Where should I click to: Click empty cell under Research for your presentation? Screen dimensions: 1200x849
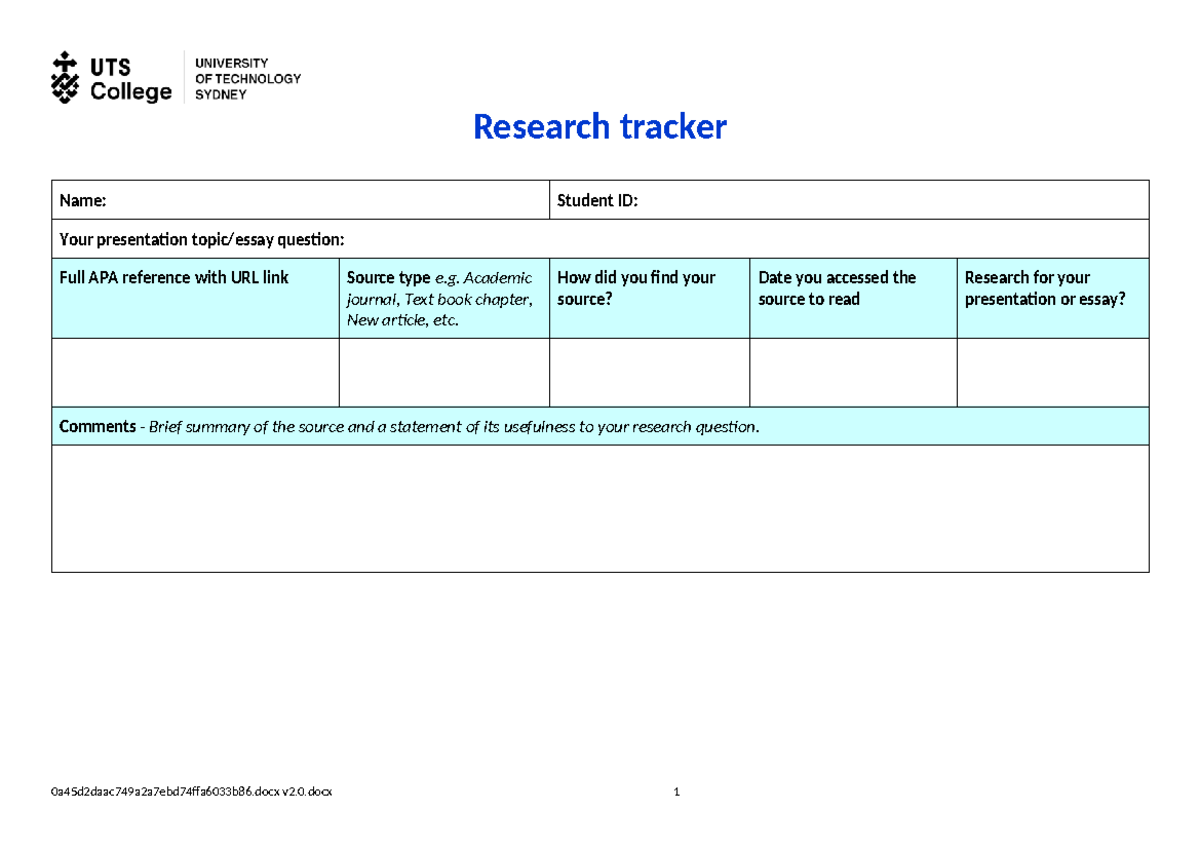pyautogui.click(x=1053, y=372)
